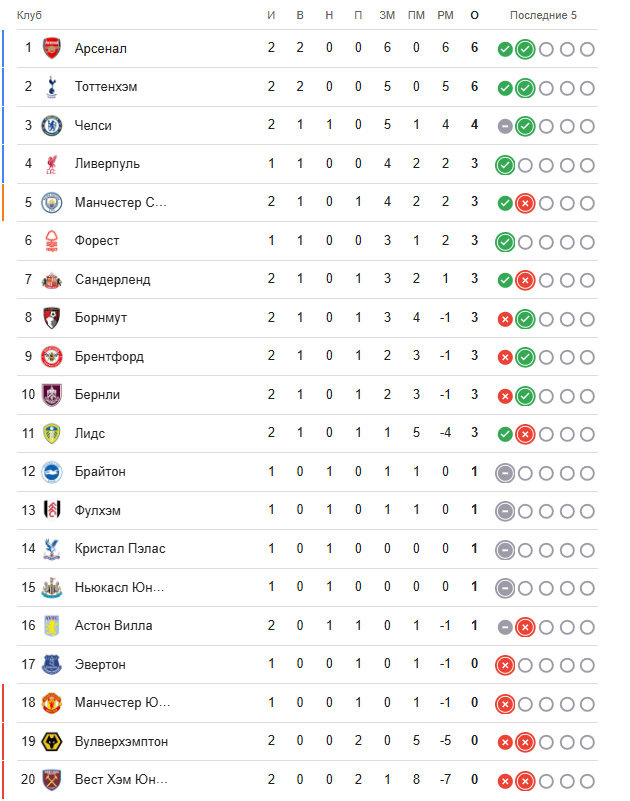Click the Arsenal club crest
The height and width of the screenshot is (801, 630).
tap(51, 48)
